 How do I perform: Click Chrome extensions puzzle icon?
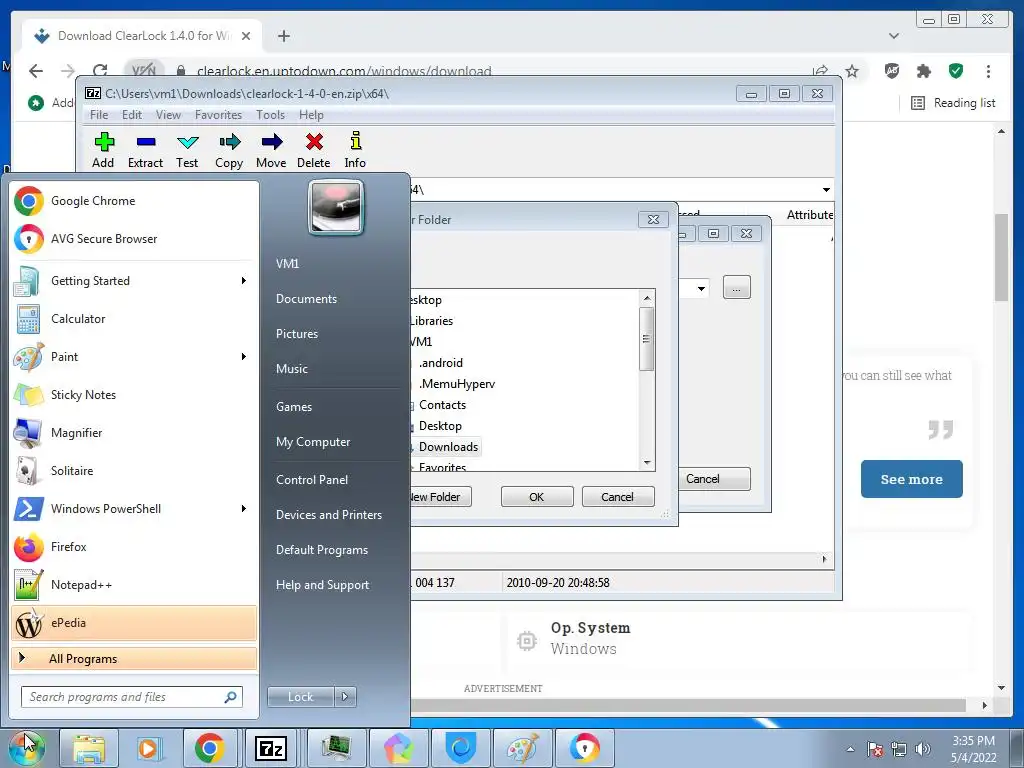coord(923,71)
